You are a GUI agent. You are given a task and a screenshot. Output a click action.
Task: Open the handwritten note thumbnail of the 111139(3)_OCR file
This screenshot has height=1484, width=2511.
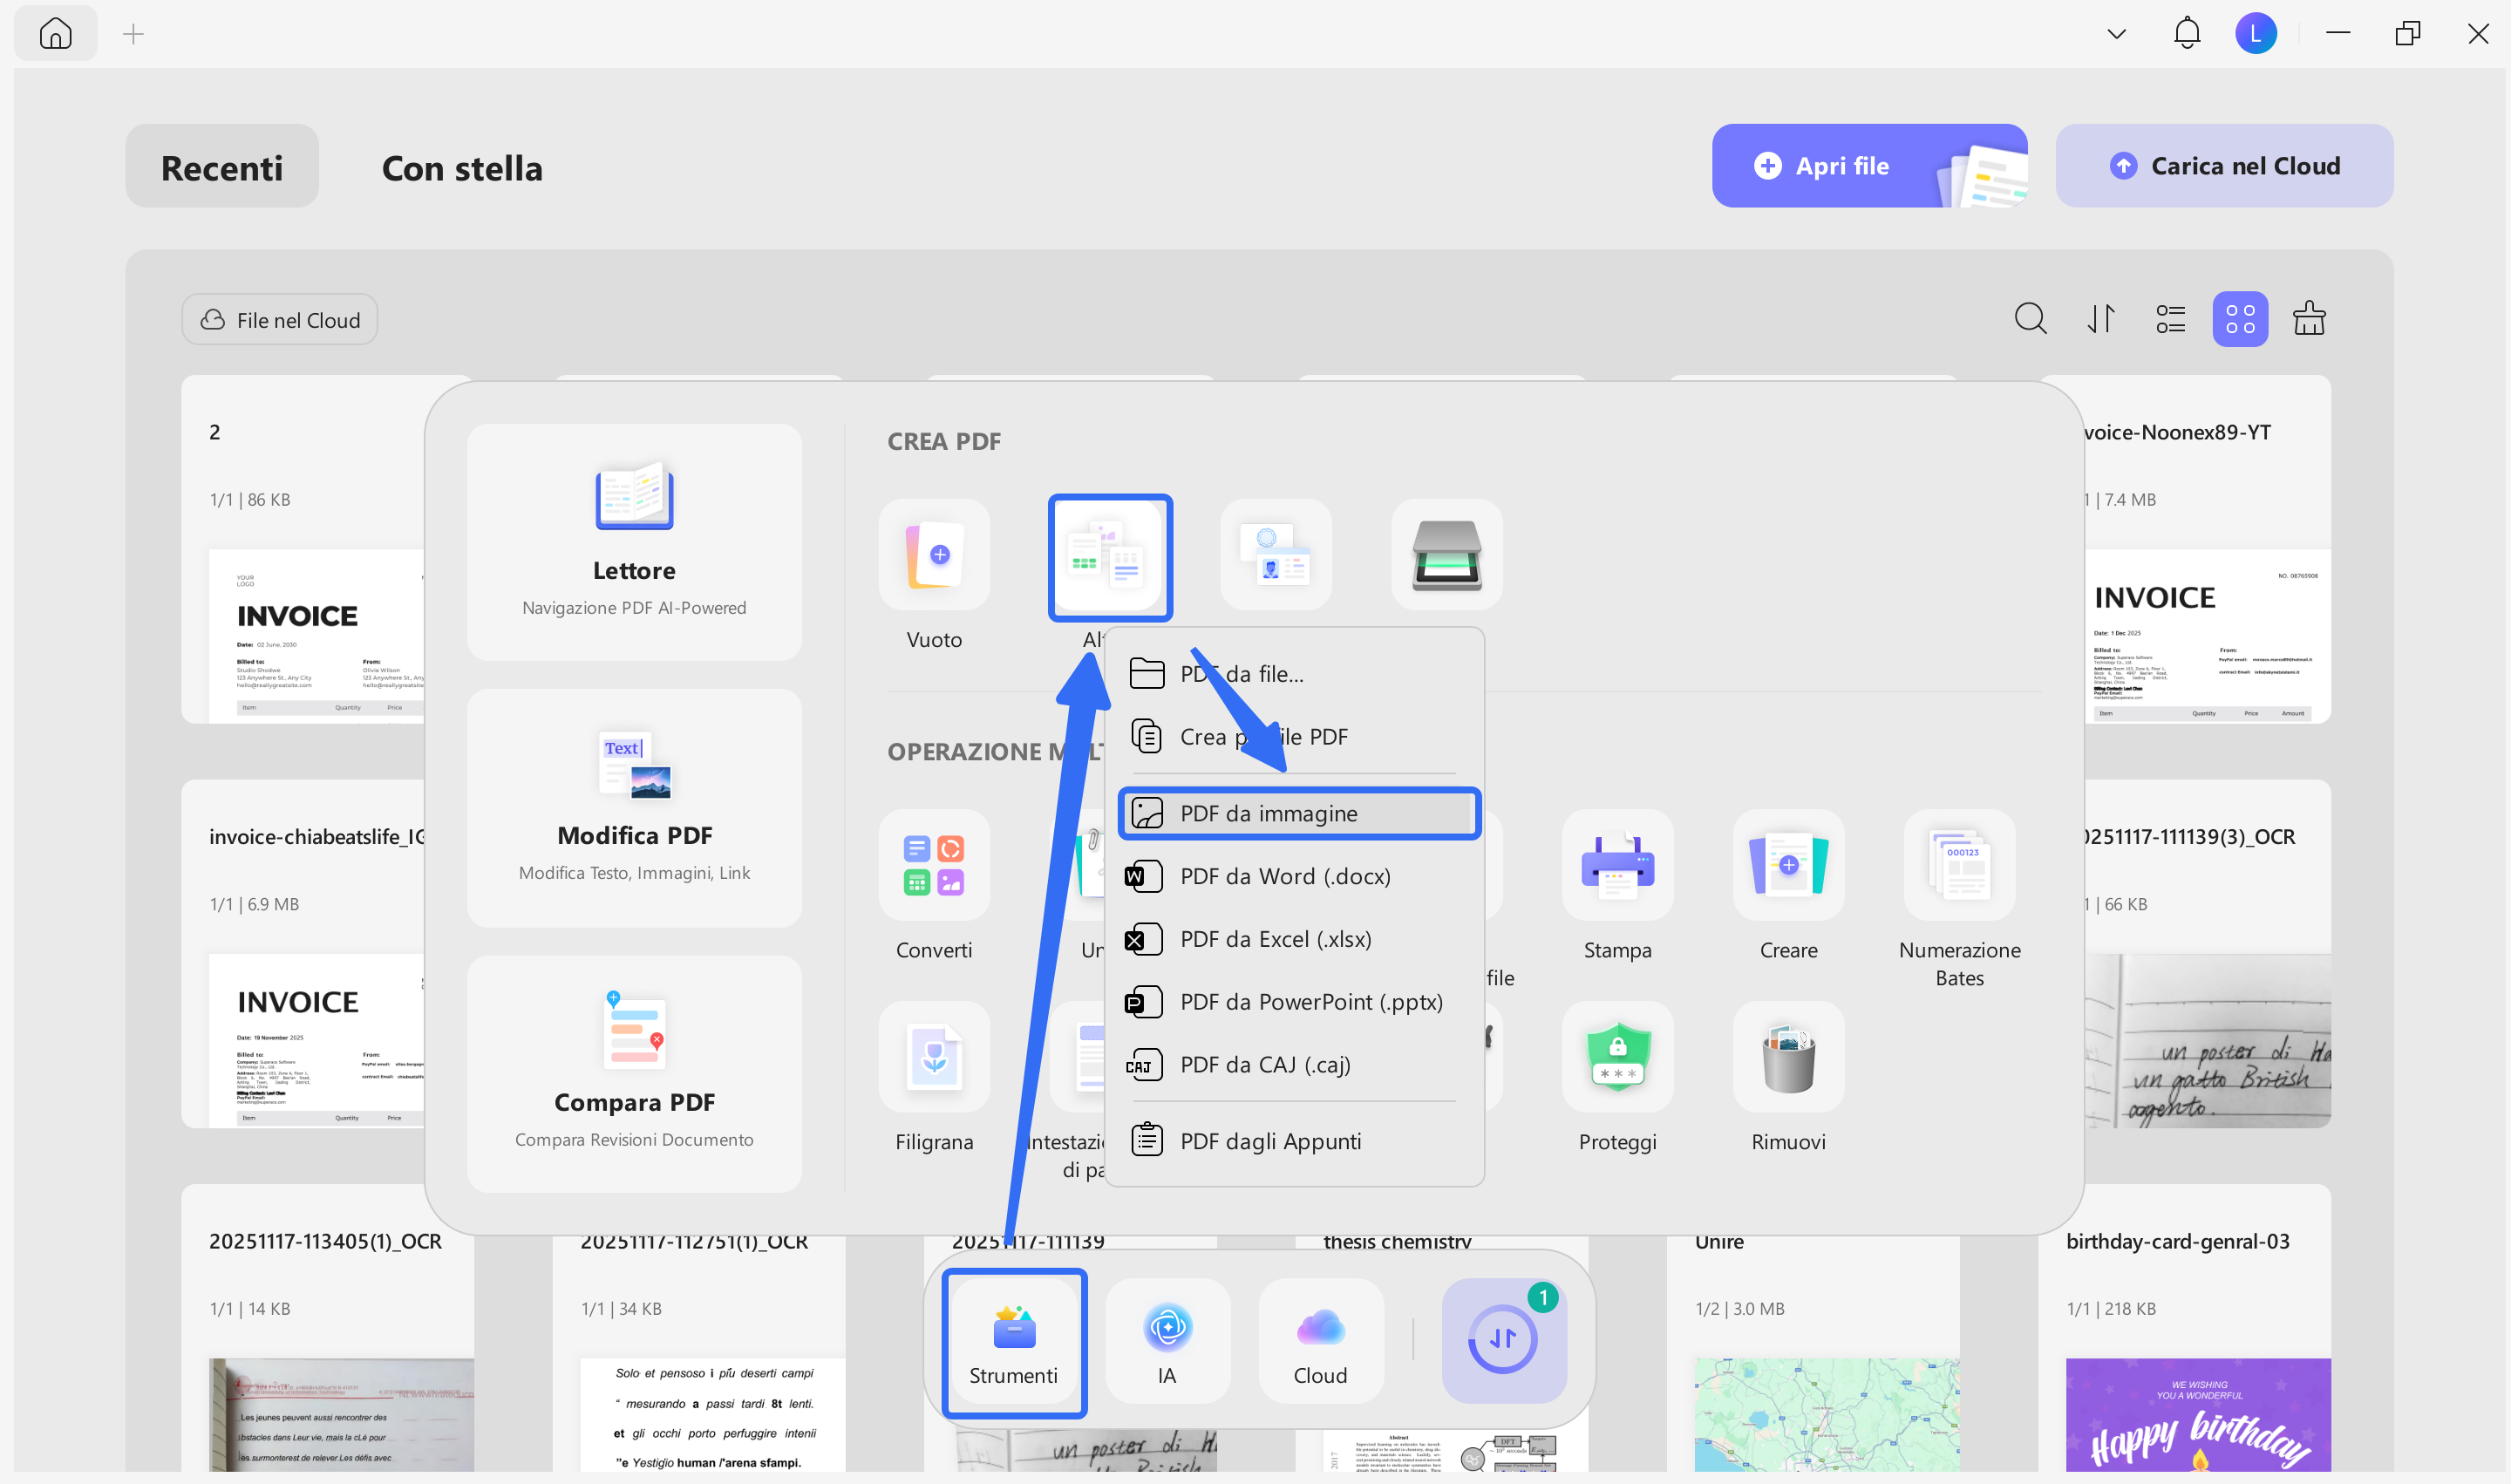click(2208, 1040)
